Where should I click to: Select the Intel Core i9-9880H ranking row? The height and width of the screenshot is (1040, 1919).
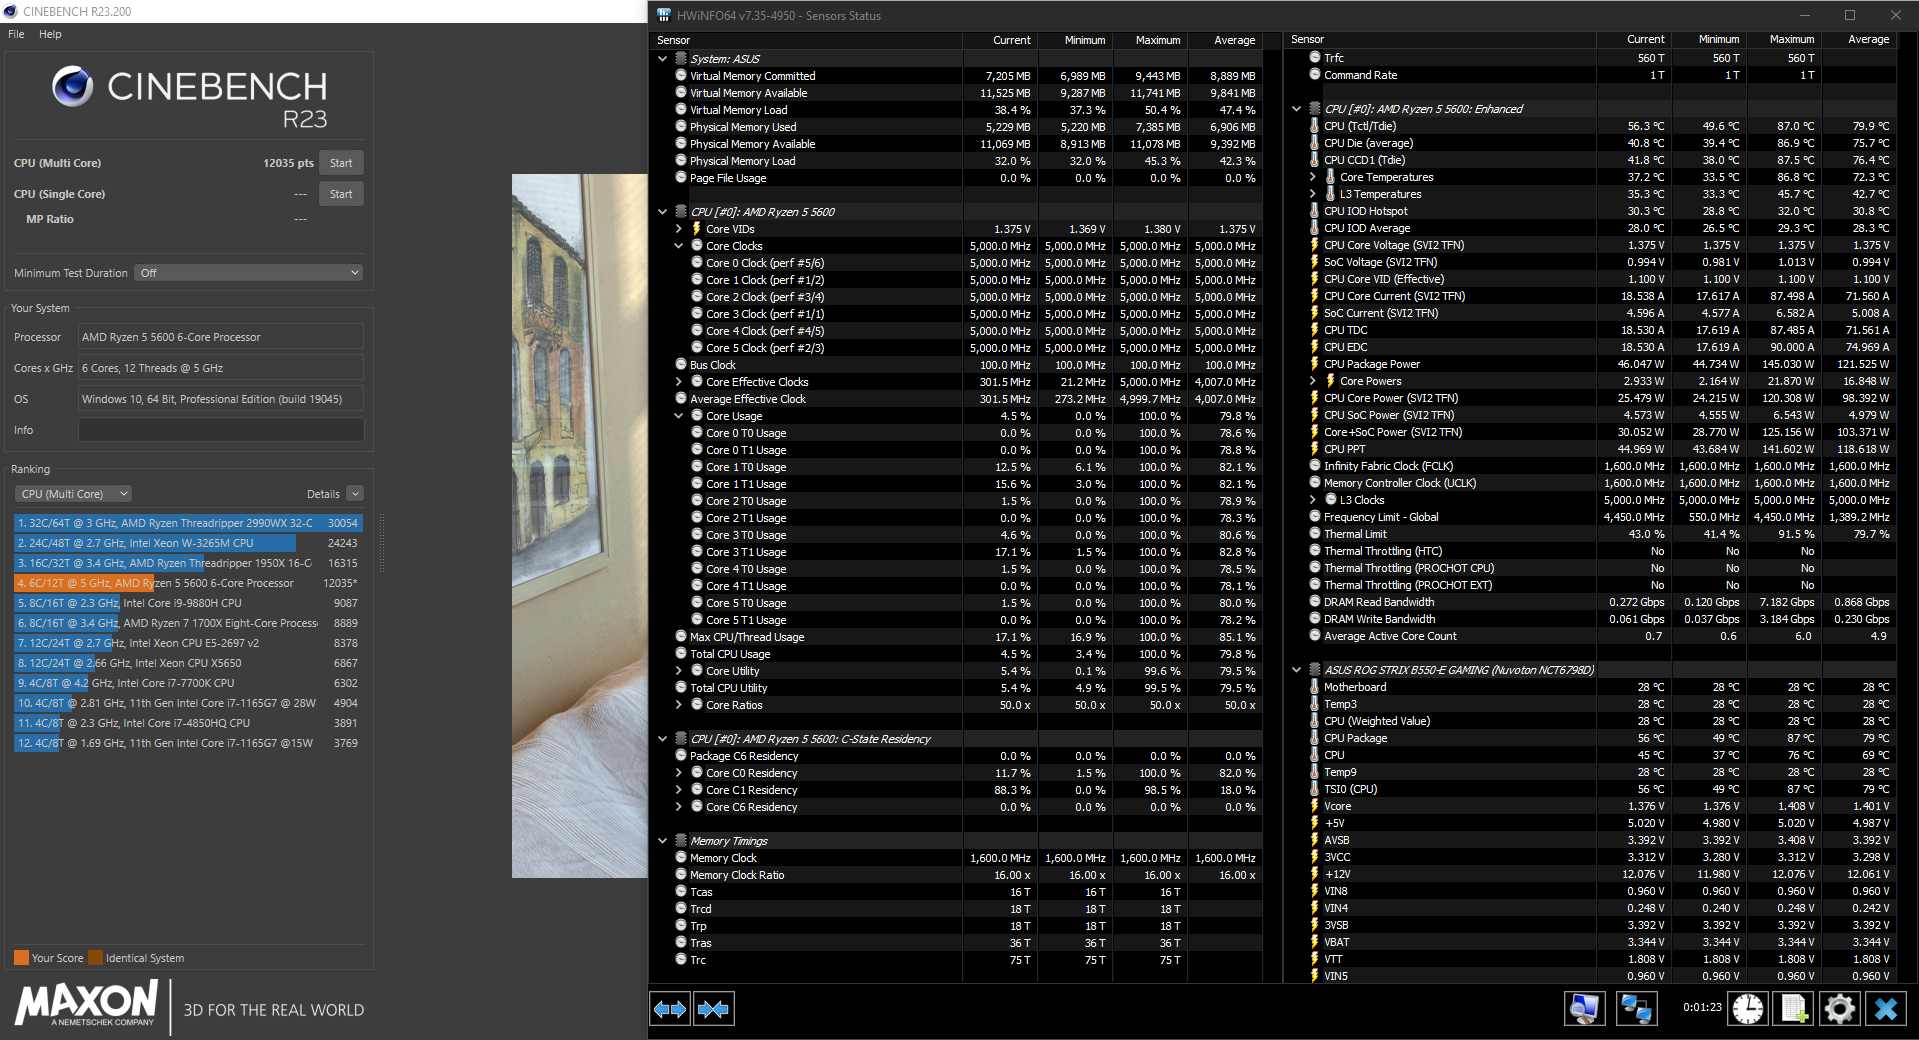(188, 603)
